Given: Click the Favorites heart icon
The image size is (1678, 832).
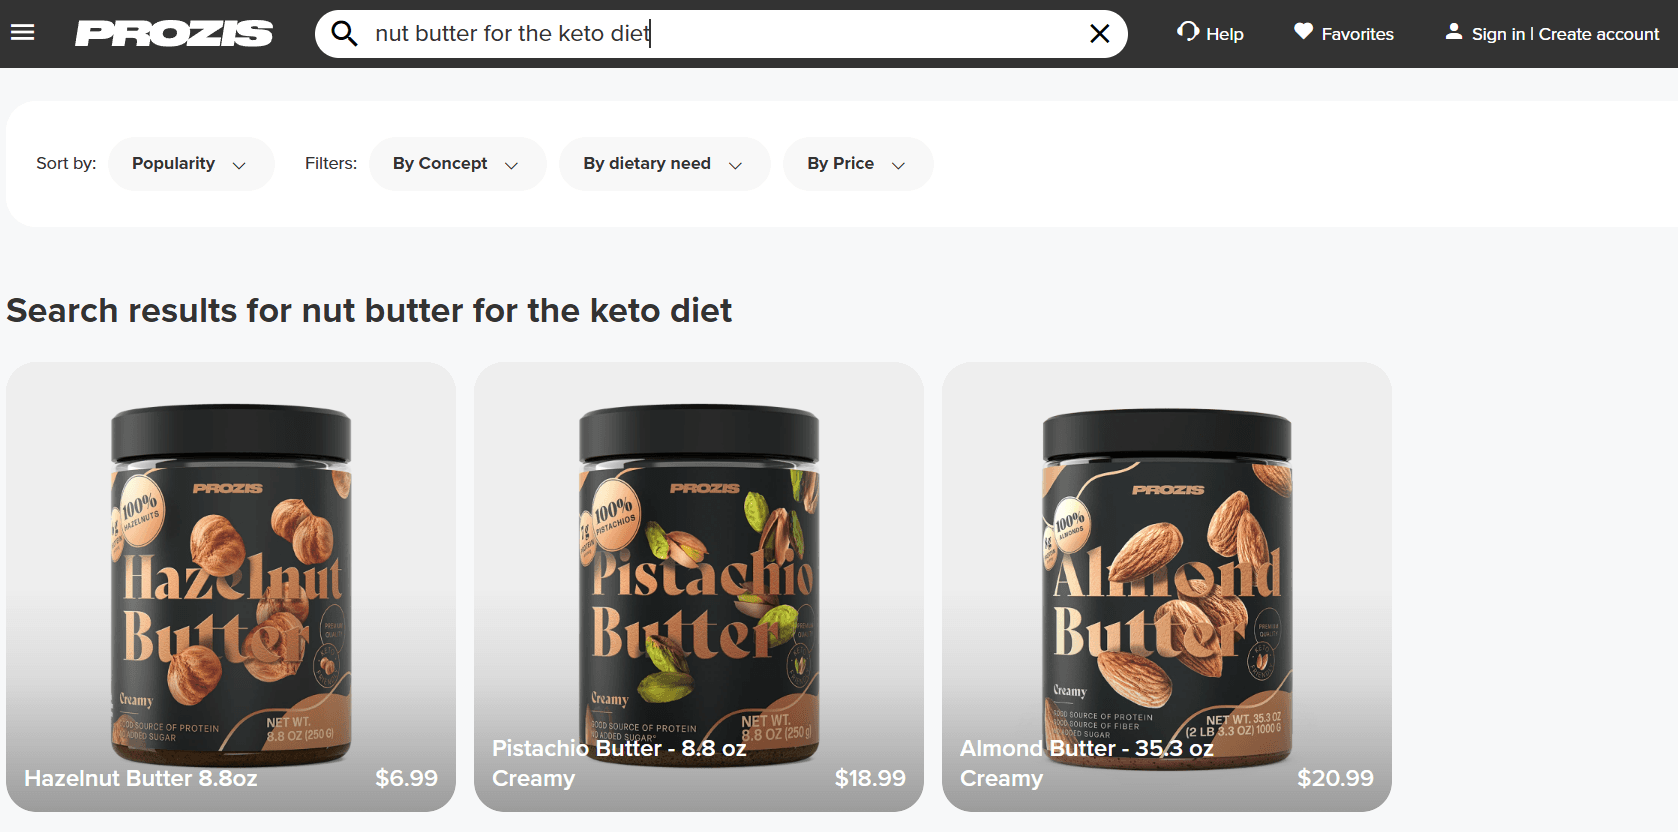Looking at the screenshot, I should point(1303,32).
